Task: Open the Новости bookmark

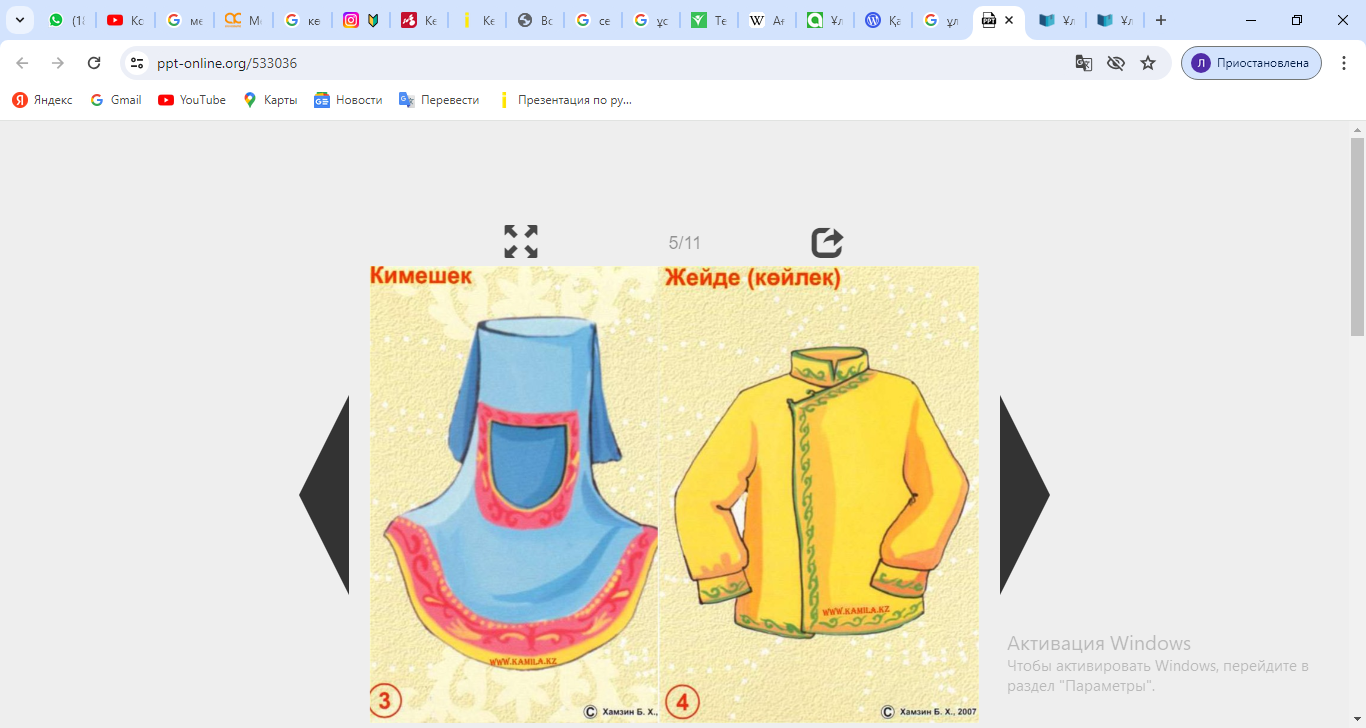Action: 348,100
